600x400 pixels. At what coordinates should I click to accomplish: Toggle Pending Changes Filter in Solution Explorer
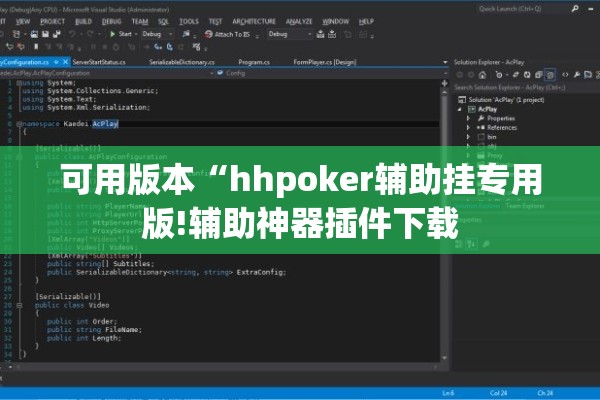(499, 75)
